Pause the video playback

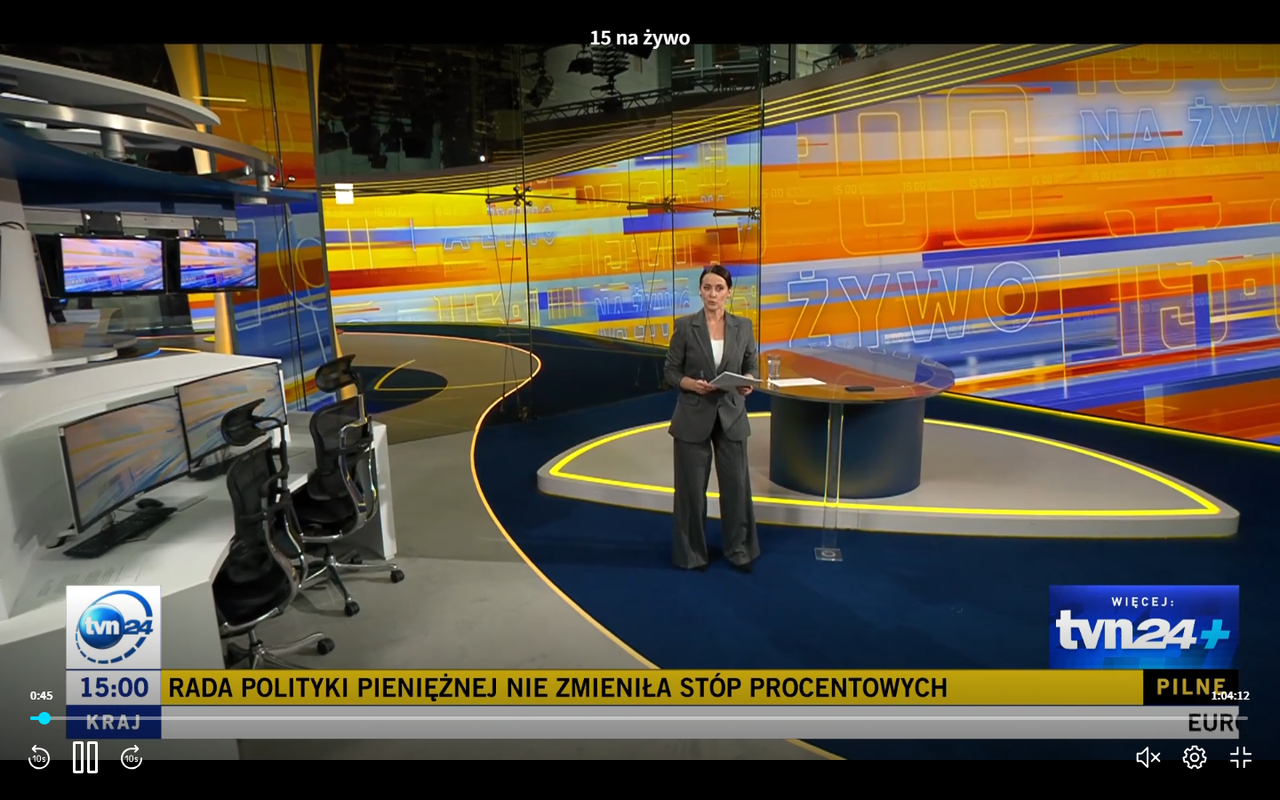point(85,757)
